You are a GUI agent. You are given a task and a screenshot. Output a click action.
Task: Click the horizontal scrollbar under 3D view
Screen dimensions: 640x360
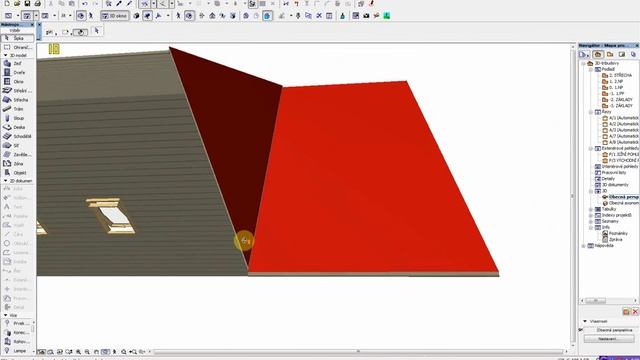358,351
